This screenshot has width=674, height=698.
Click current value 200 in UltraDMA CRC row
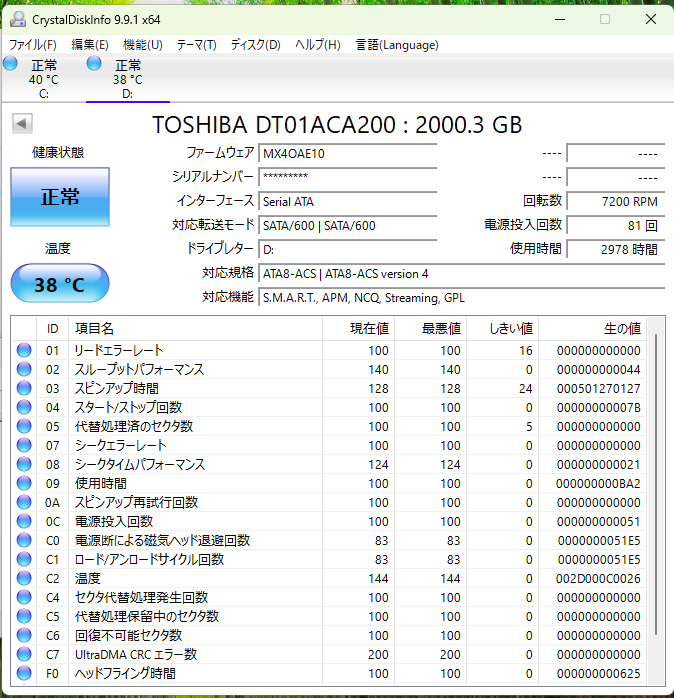pyautogui.click(x=378, y=654)
